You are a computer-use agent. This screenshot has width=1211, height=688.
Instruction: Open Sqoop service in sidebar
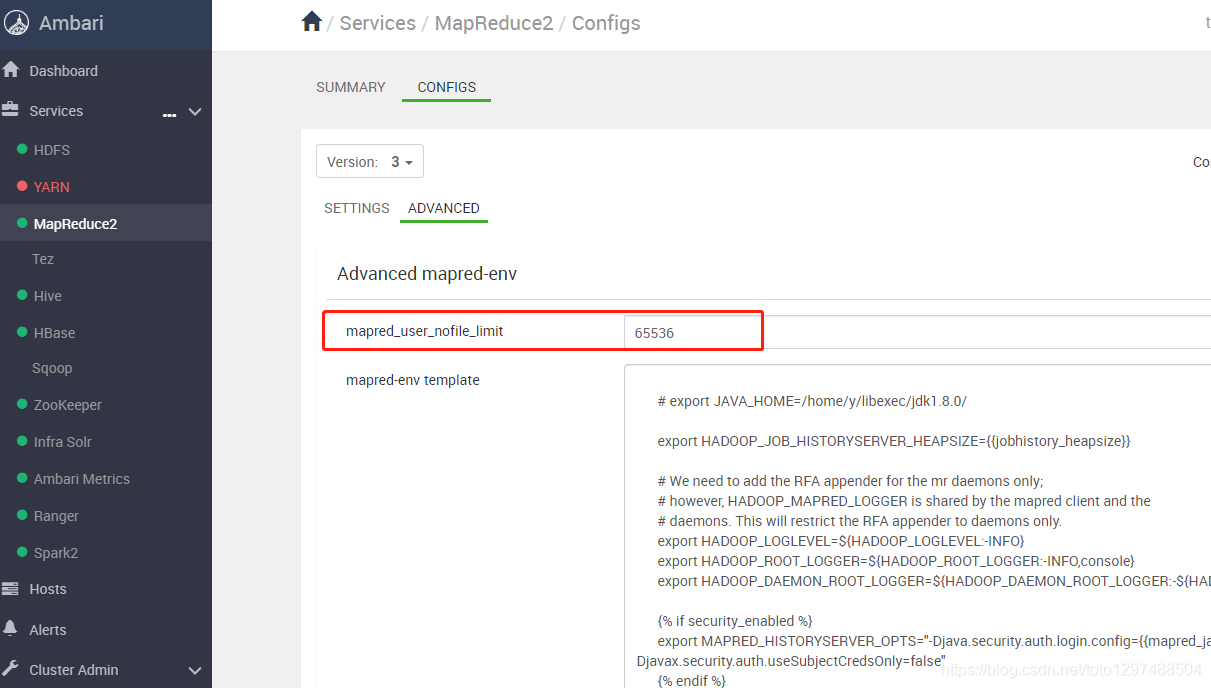point(52,368)
